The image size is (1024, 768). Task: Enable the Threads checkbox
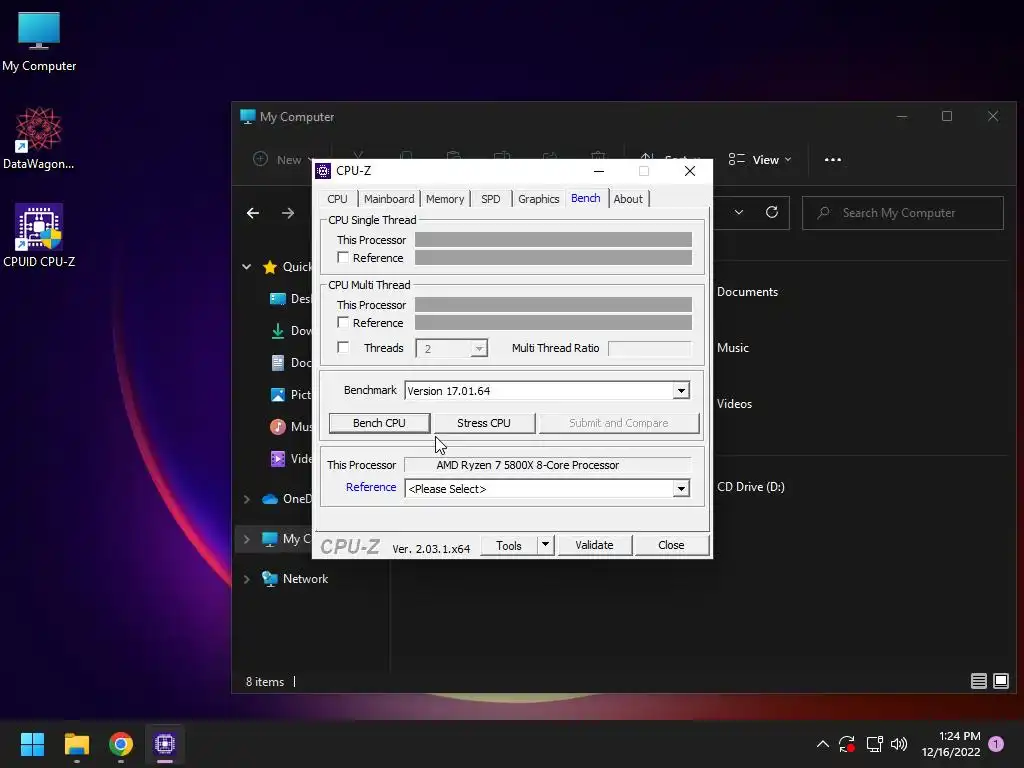[343, 347]
